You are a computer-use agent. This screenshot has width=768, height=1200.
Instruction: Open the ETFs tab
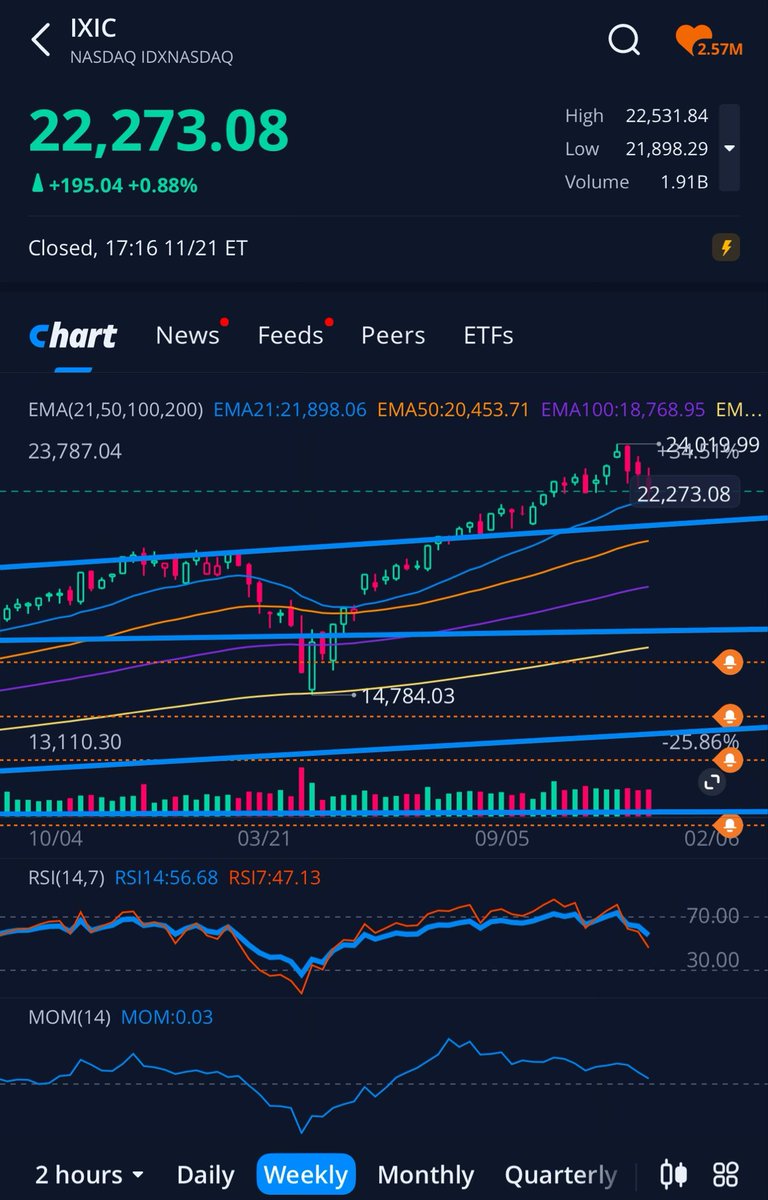tap(489, 335)
